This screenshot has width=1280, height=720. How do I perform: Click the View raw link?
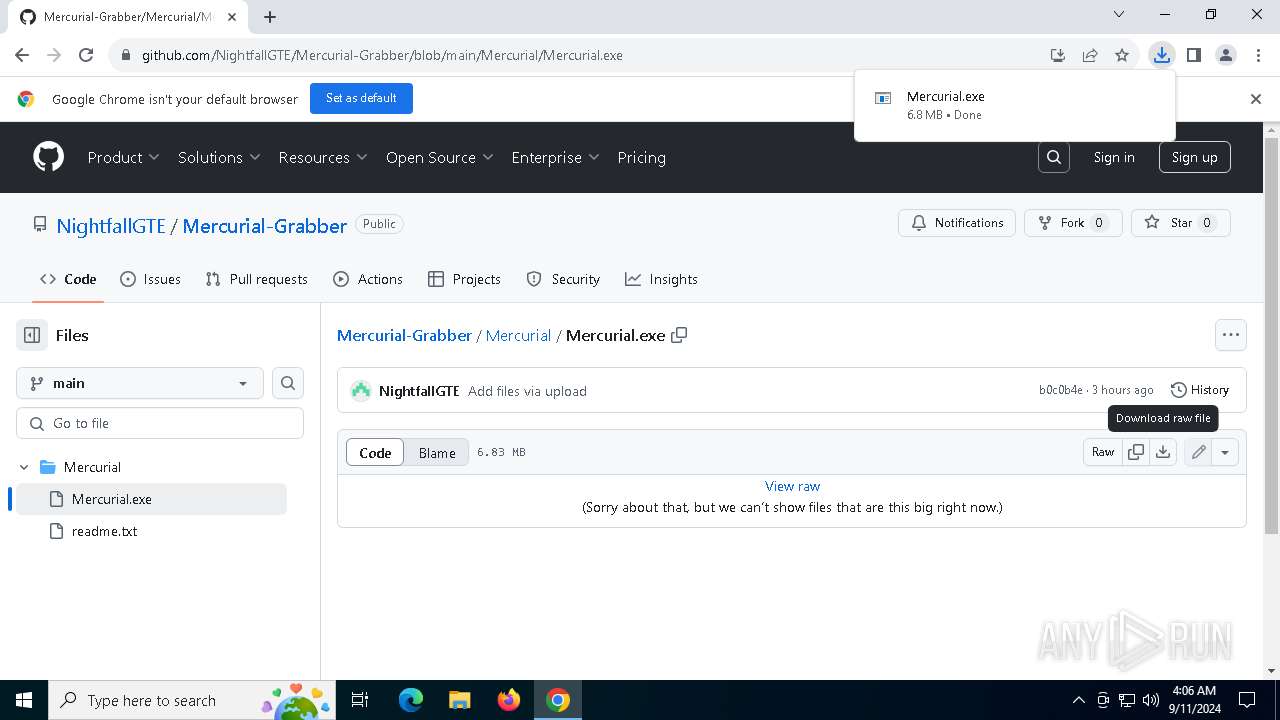[x=792, y=486]
